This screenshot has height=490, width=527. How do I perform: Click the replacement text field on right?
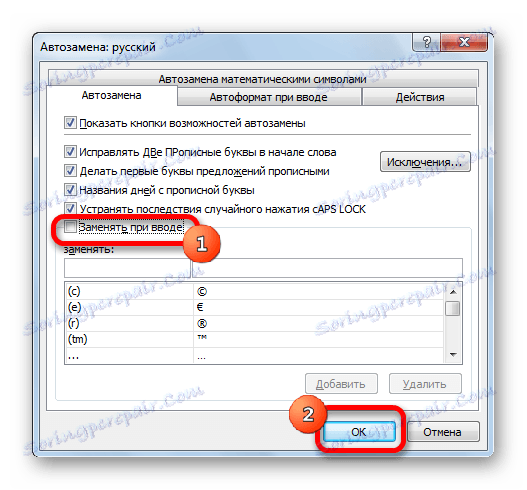327,268
